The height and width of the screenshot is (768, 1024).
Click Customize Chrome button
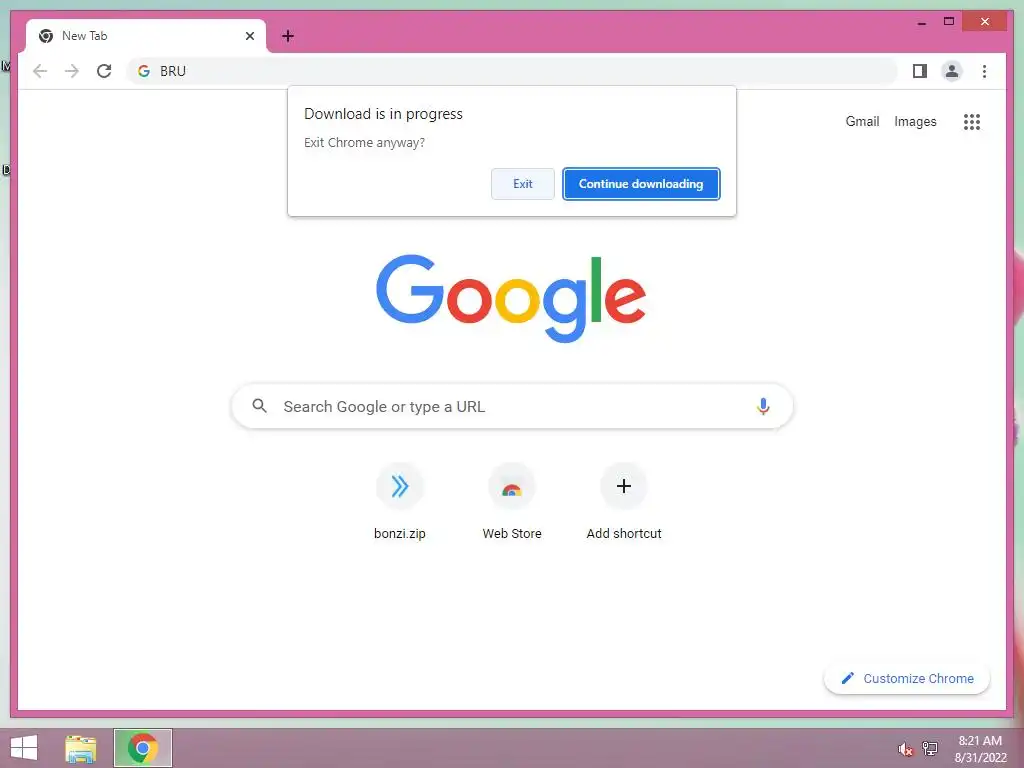click(907, 679)
